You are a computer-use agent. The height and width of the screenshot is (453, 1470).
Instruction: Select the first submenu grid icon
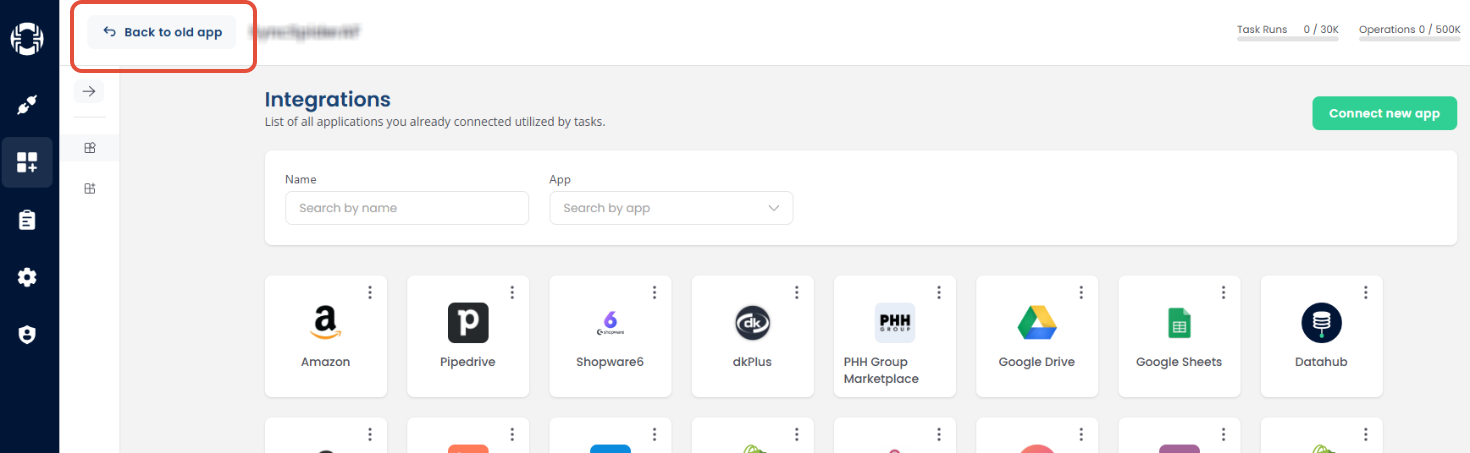(89, 148)
